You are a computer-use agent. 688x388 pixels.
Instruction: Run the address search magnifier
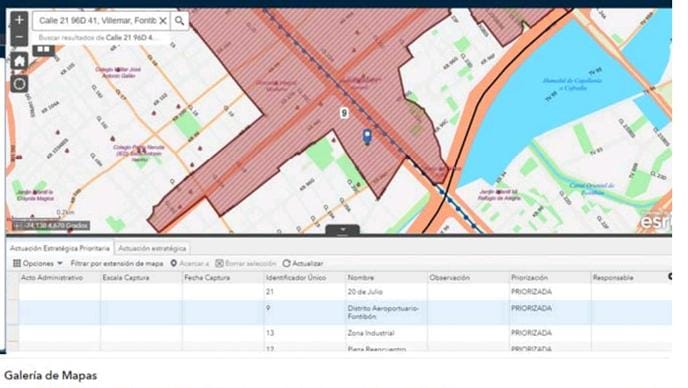pyautogui.click(x=179, y=21)
